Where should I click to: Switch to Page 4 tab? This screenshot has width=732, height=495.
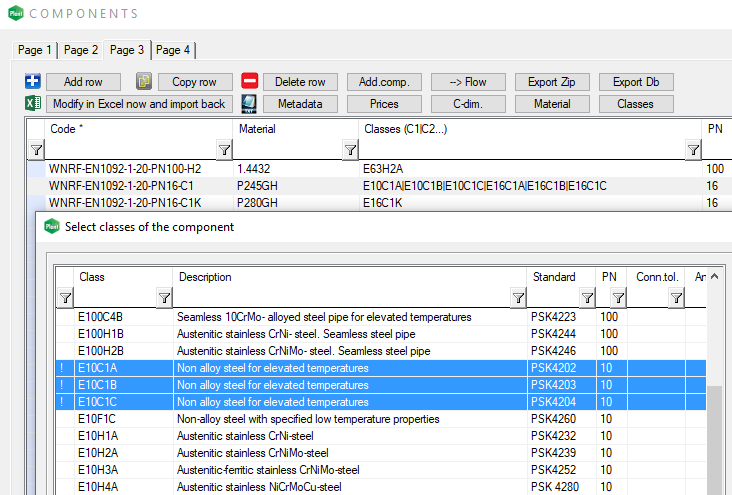(173, 50)
